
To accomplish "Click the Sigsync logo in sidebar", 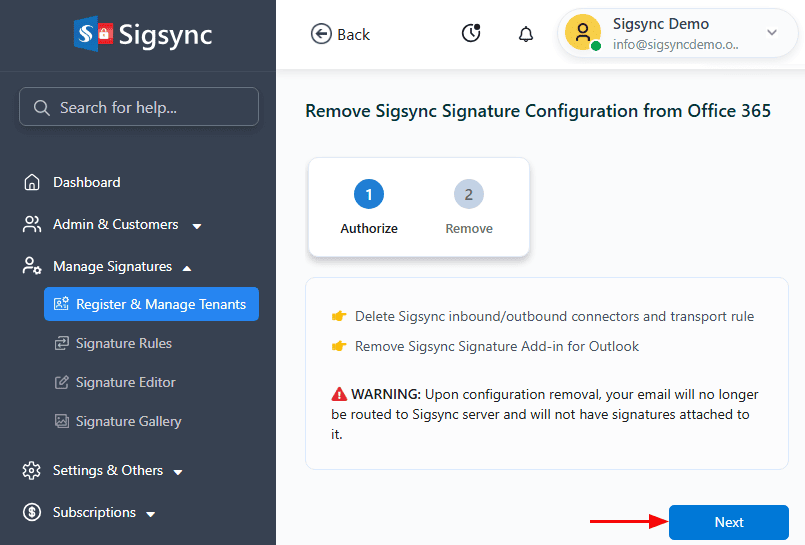I will 143,35.
